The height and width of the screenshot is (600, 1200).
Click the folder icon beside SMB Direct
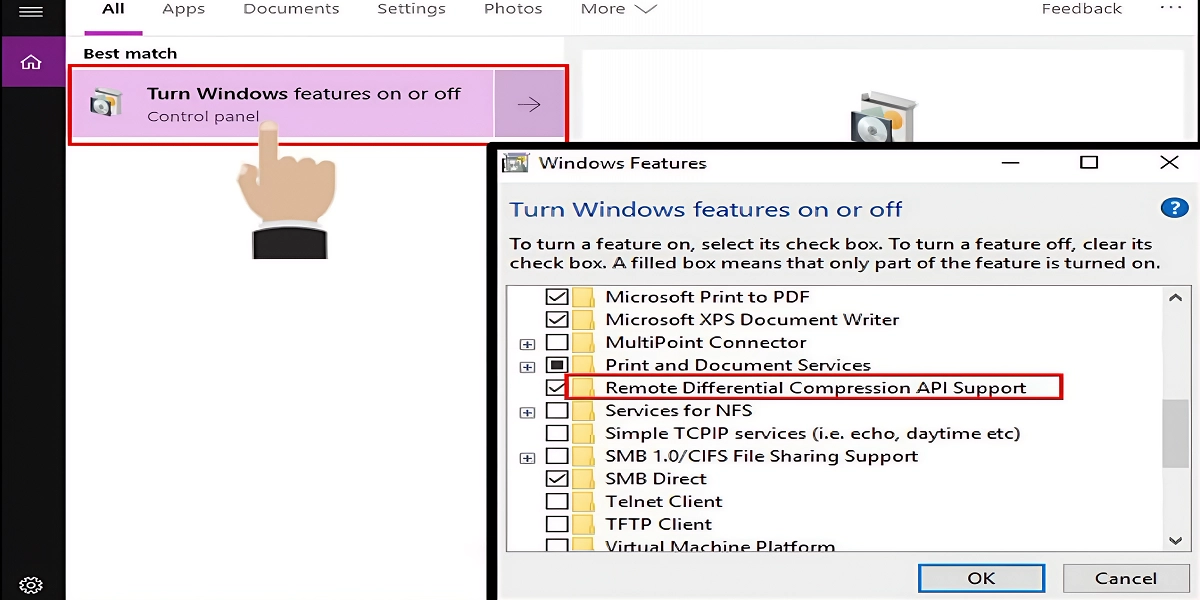(584, 479)
